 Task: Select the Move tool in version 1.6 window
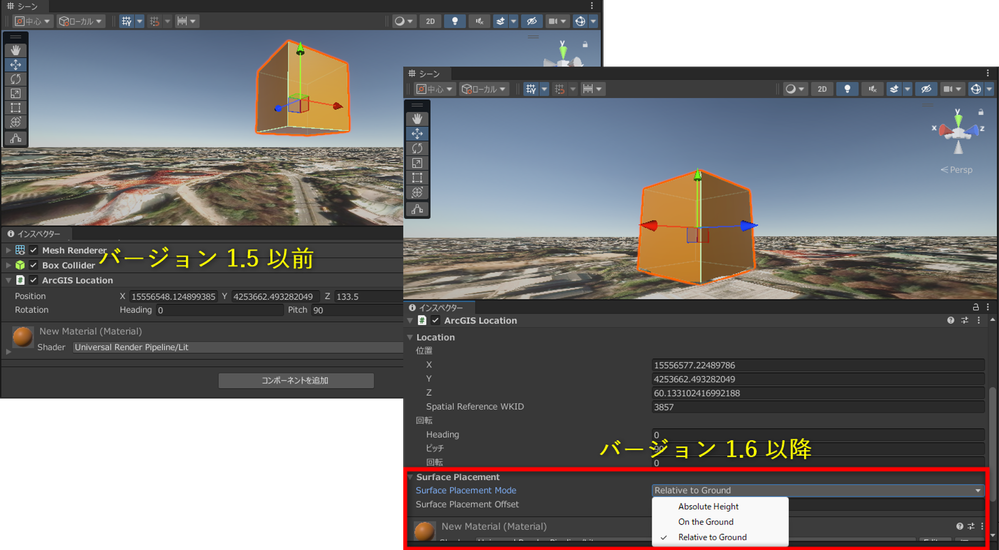[417, 133]
